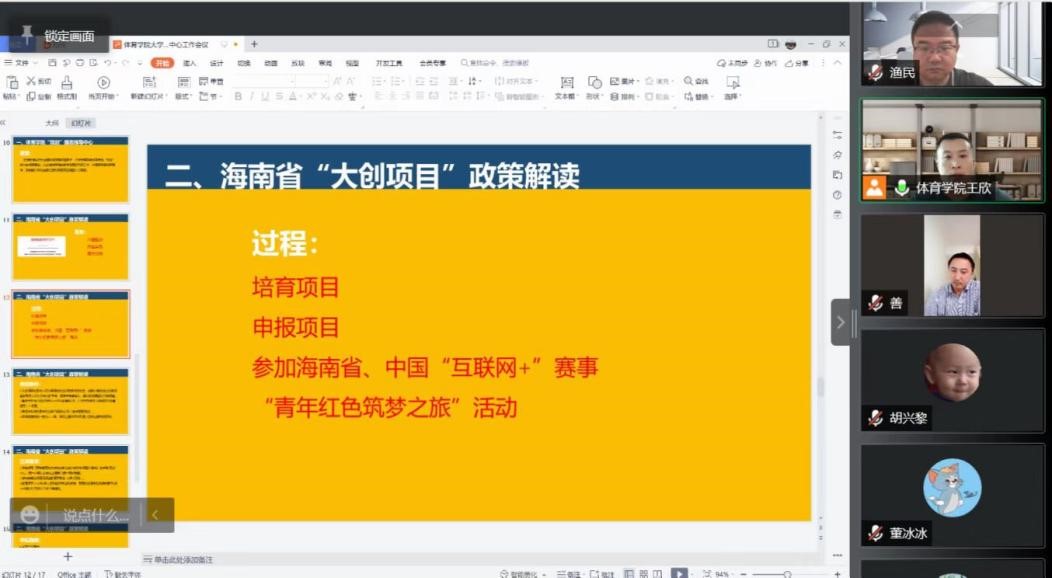Adjust the zoom slider in status bar
Image resolution: width=1052 pixels, height=578 pixels.
(x=787, y=574)
